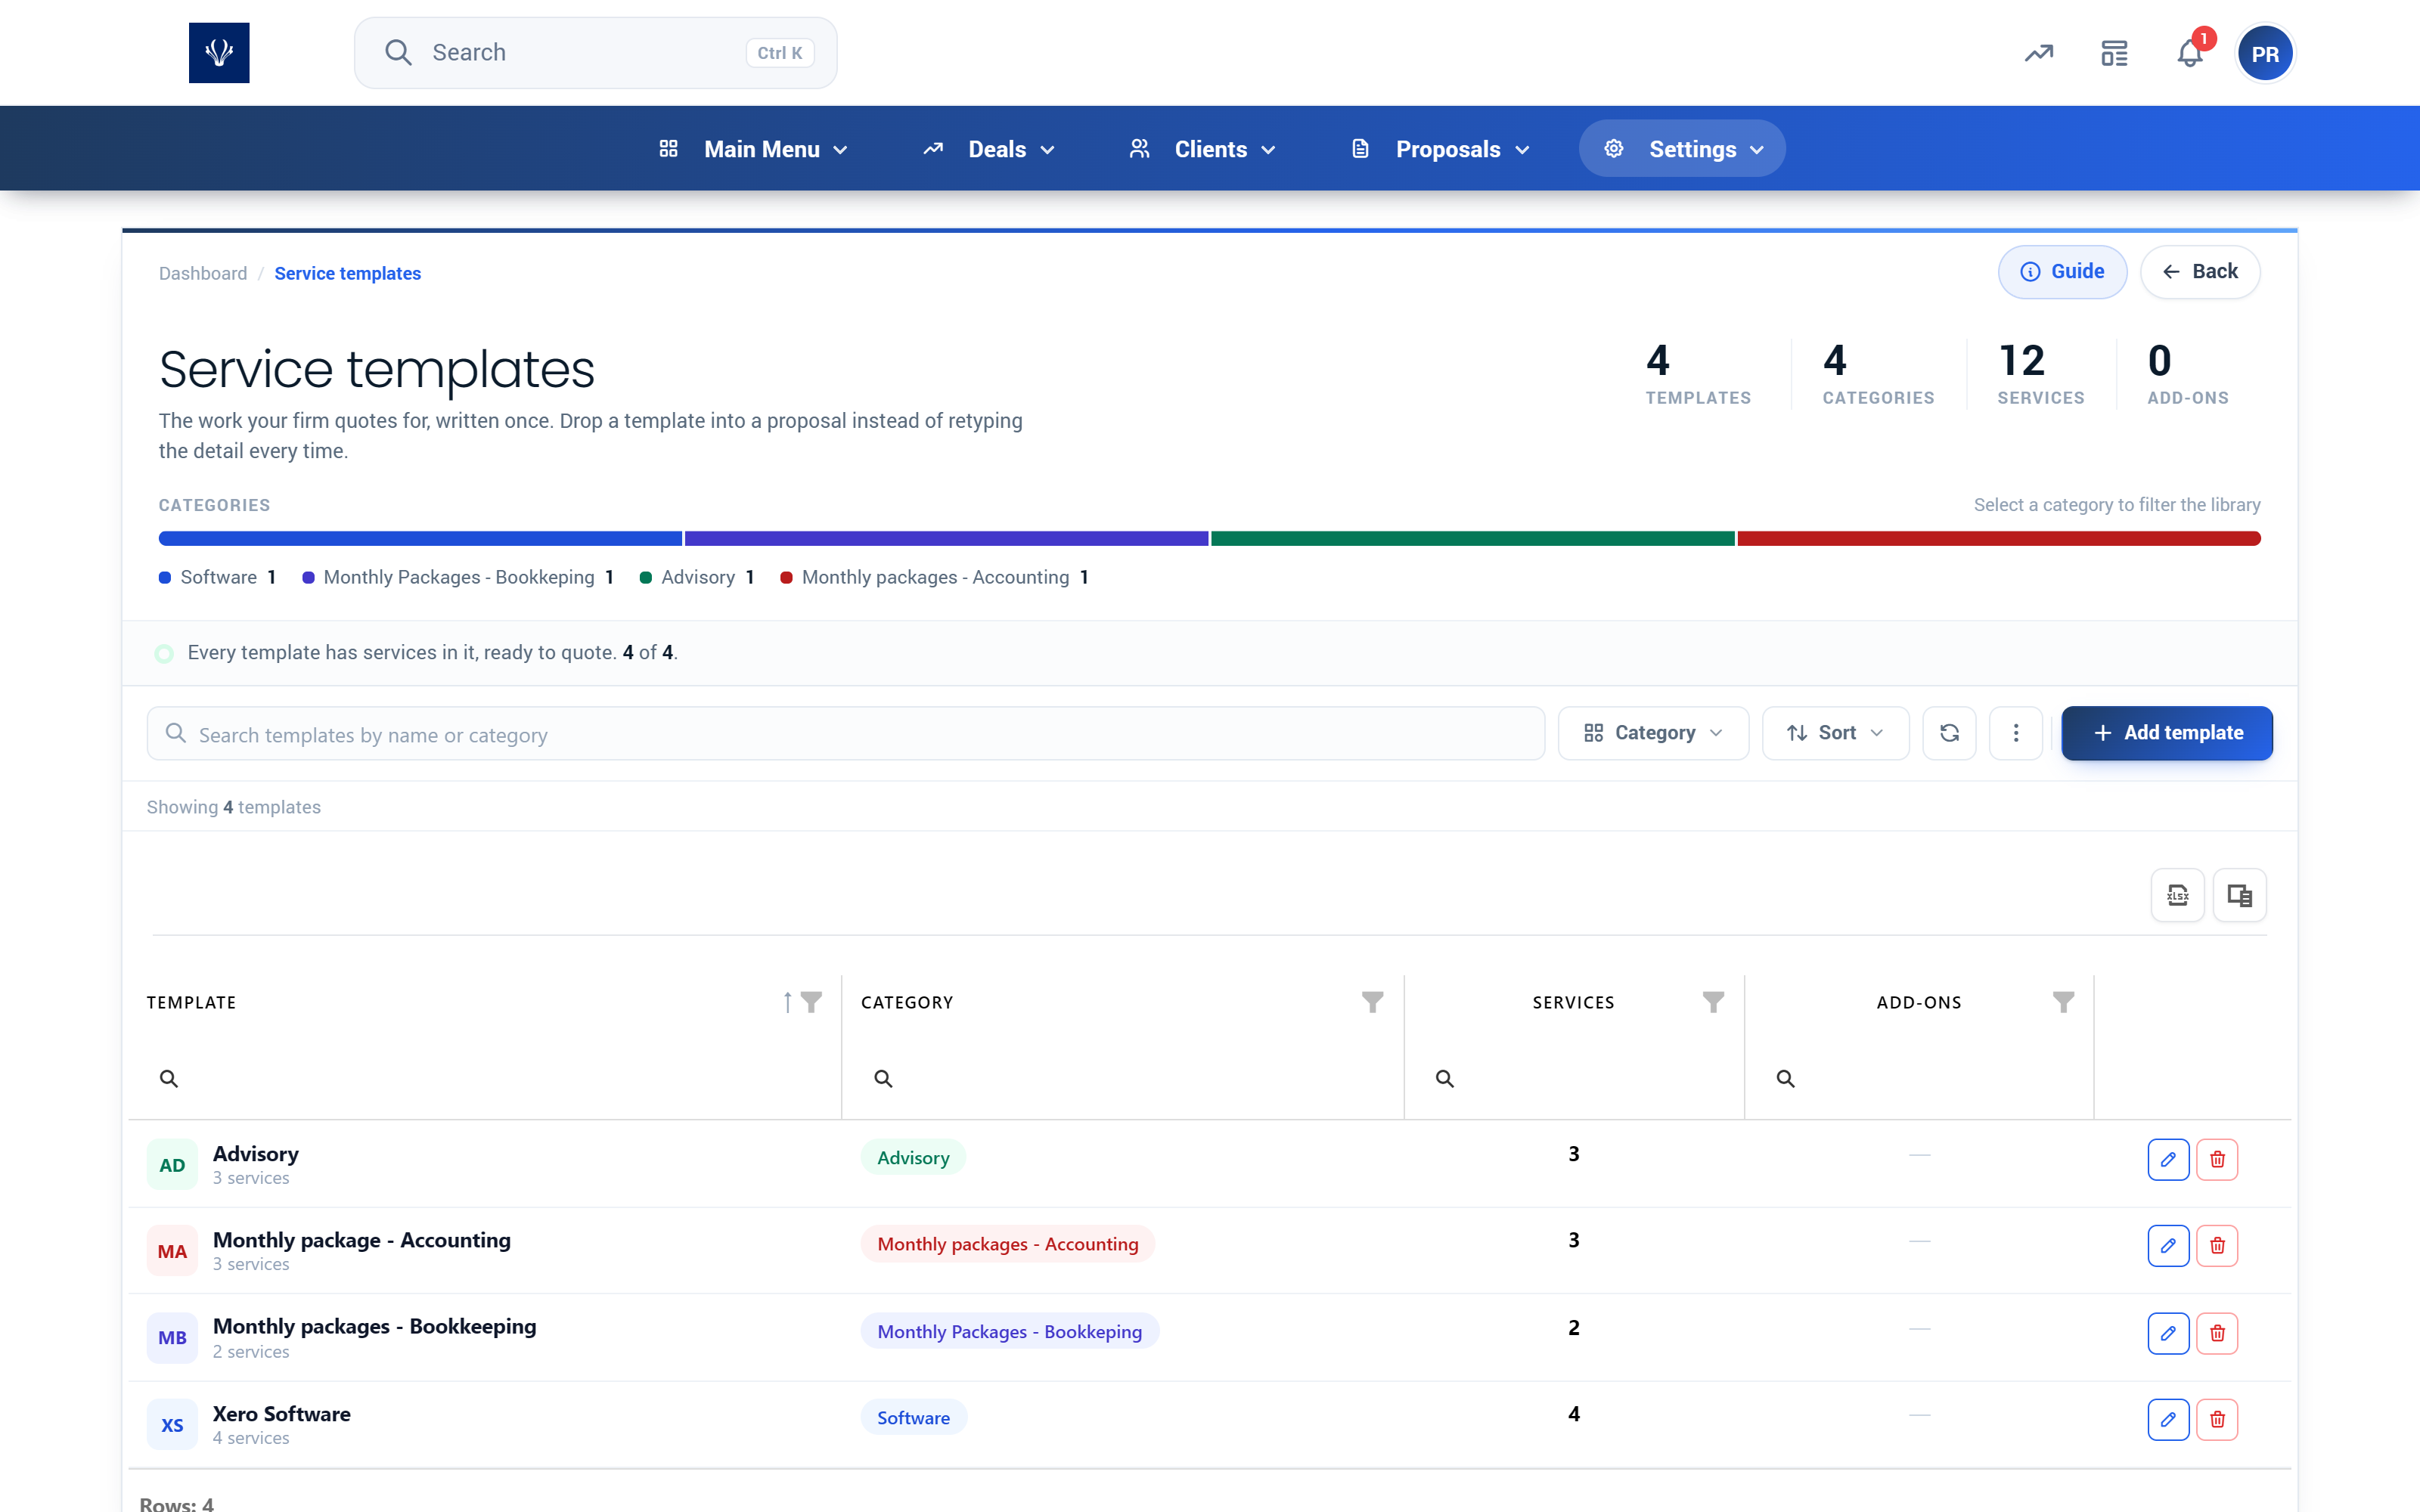Click Search templates by name field
Image resolution: width=2420 pixels, height=1512 pixels.
pos(846,734)
